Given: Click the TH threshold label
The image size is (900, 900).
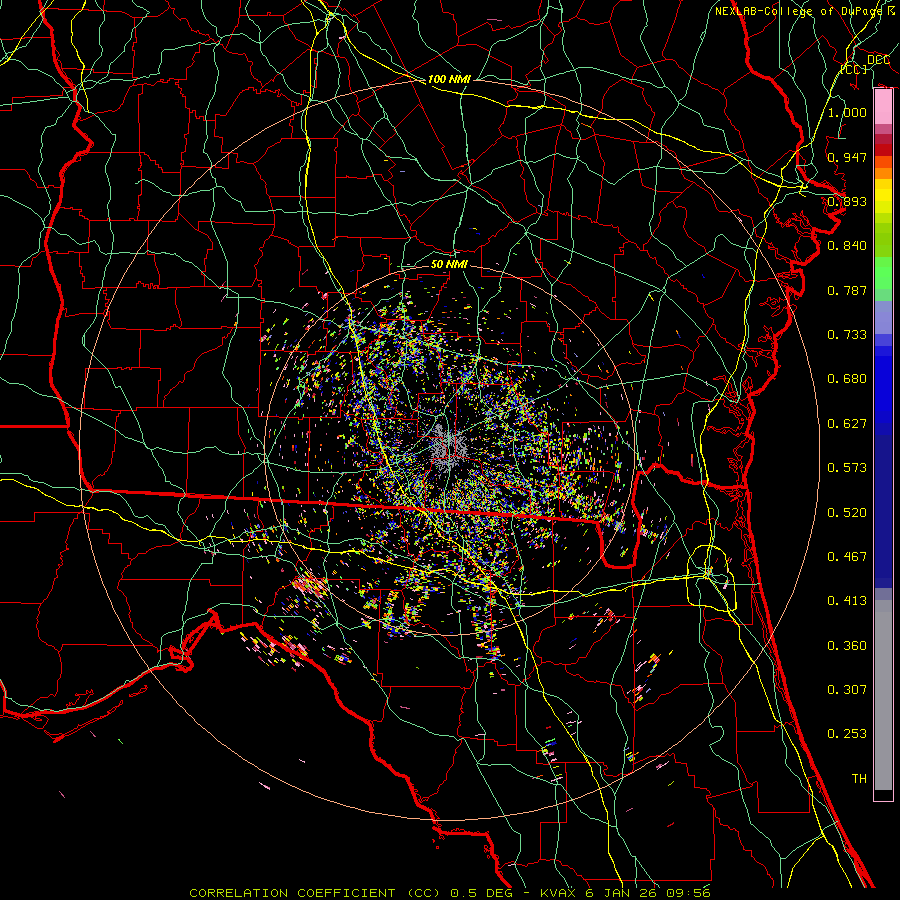Looking at the screenshot, I should 859,779.
